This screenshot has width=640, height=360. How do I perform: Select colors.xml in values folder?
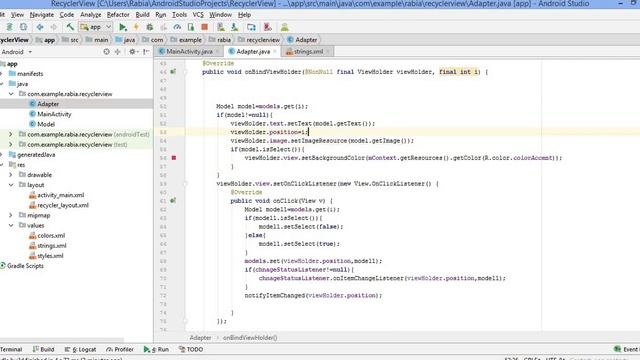pos(51,236)
